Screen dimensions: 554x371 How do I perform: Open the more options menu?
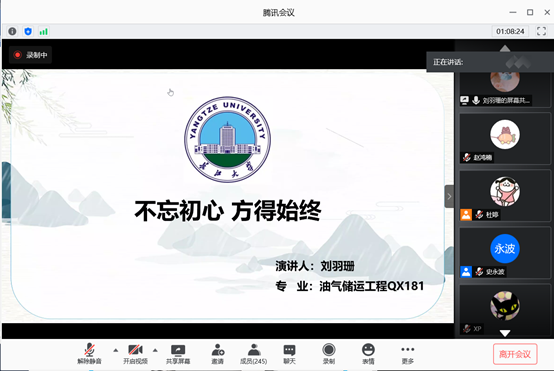click(407, 354)
